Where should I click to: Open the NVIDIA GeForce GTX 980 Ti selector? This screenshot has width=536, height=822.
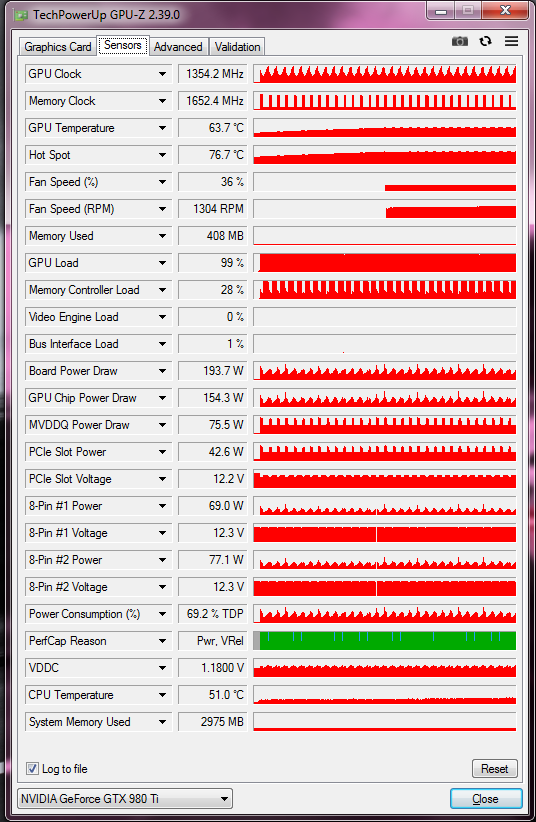tap(125, 798)
